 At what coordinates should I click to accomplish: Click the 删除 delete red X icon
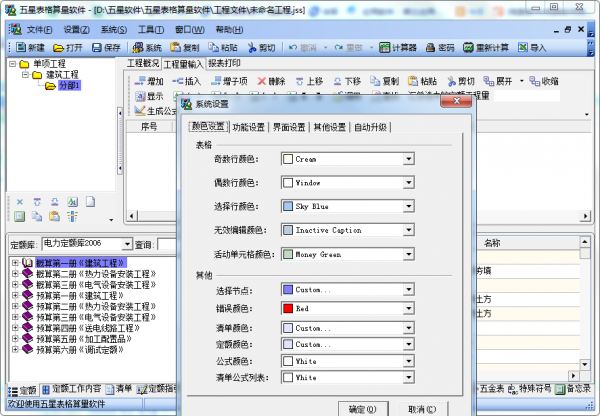pyautogui.click(x=261, y=81)
